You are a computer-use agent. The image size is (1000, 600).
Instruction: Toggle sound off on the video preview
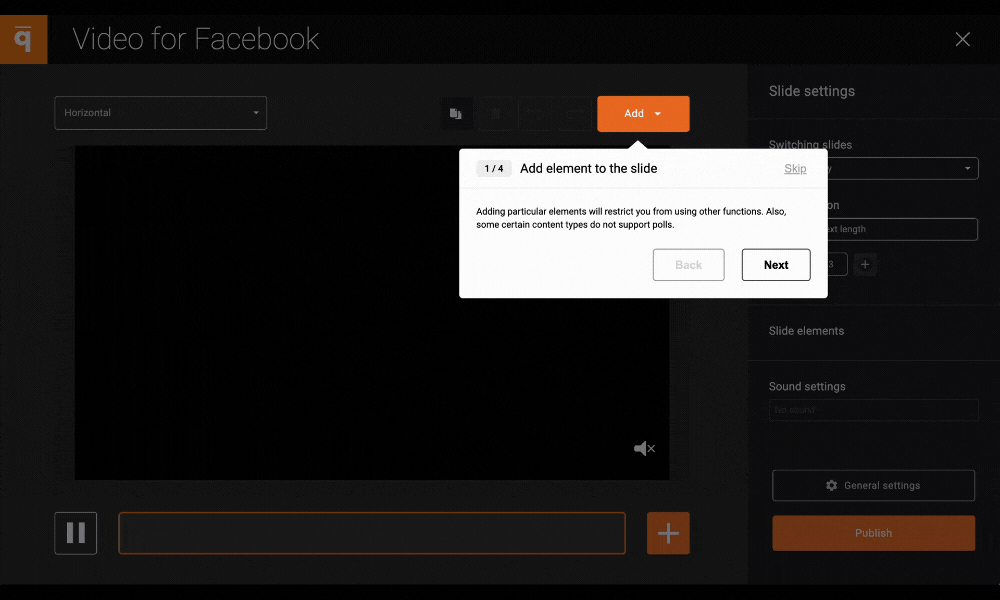[644, 448]
